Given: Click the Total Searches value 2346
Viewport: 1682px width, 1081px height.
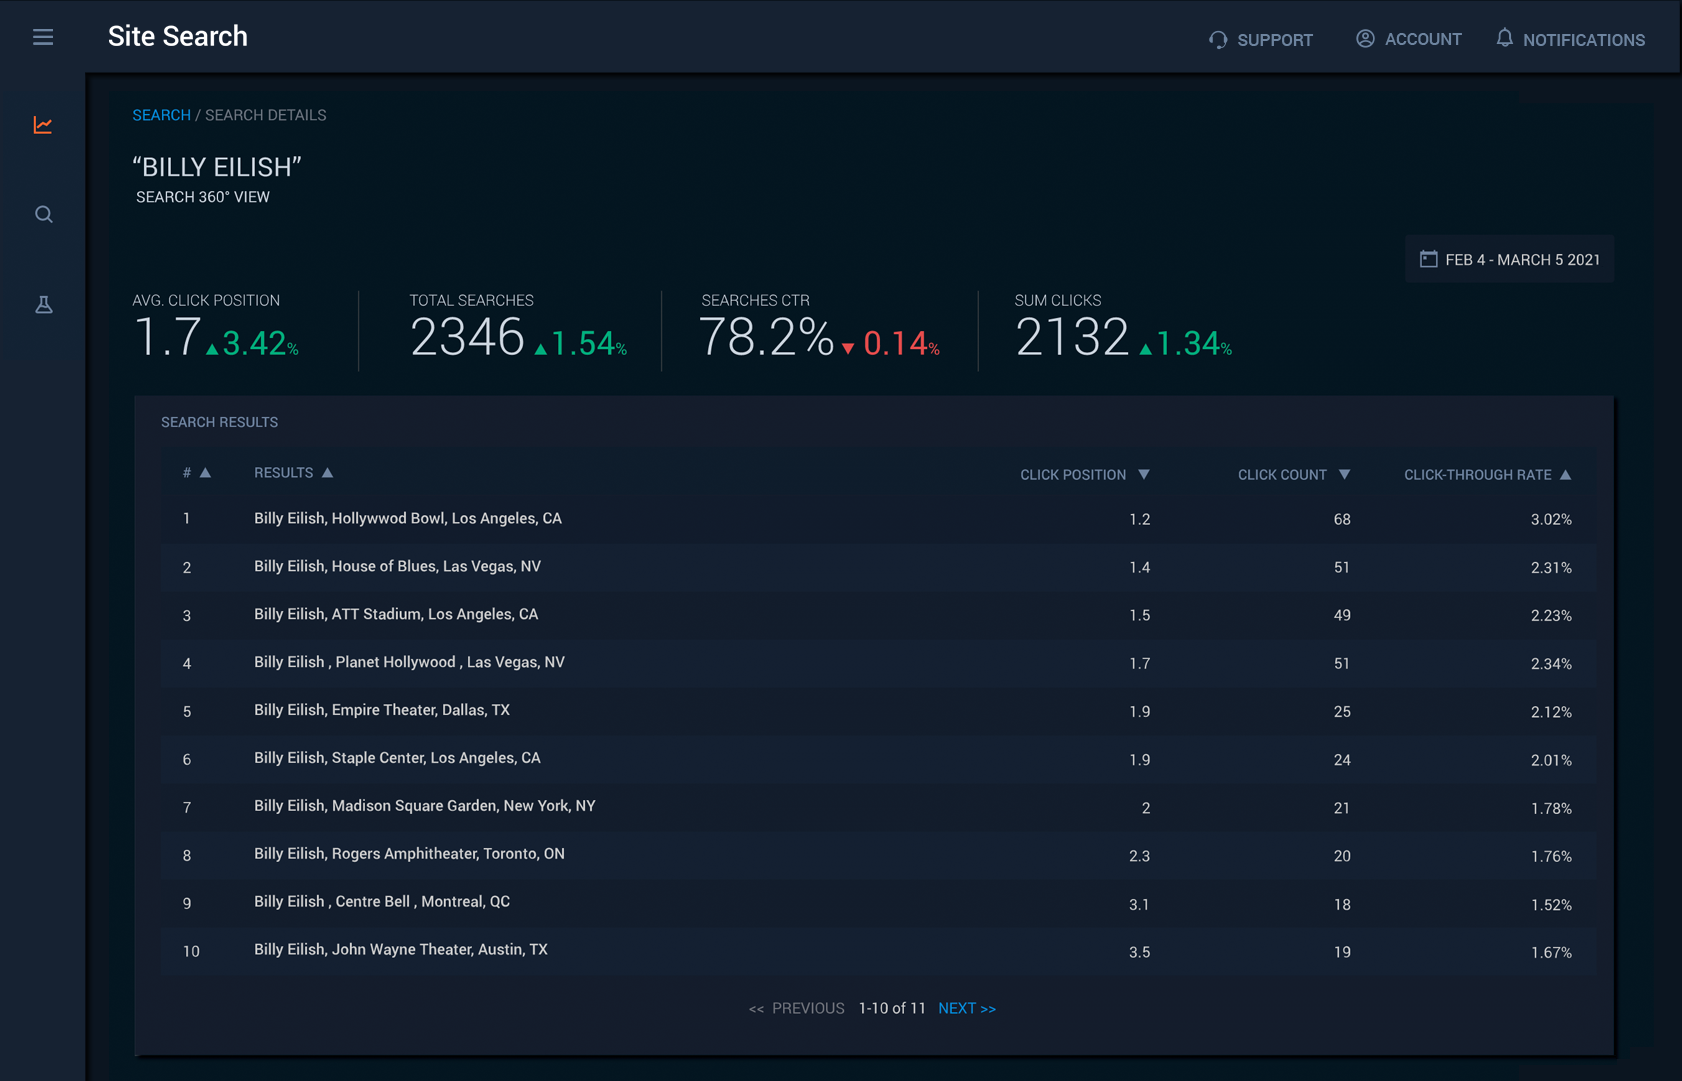Looking at the screenshot, I should (467, 337).
